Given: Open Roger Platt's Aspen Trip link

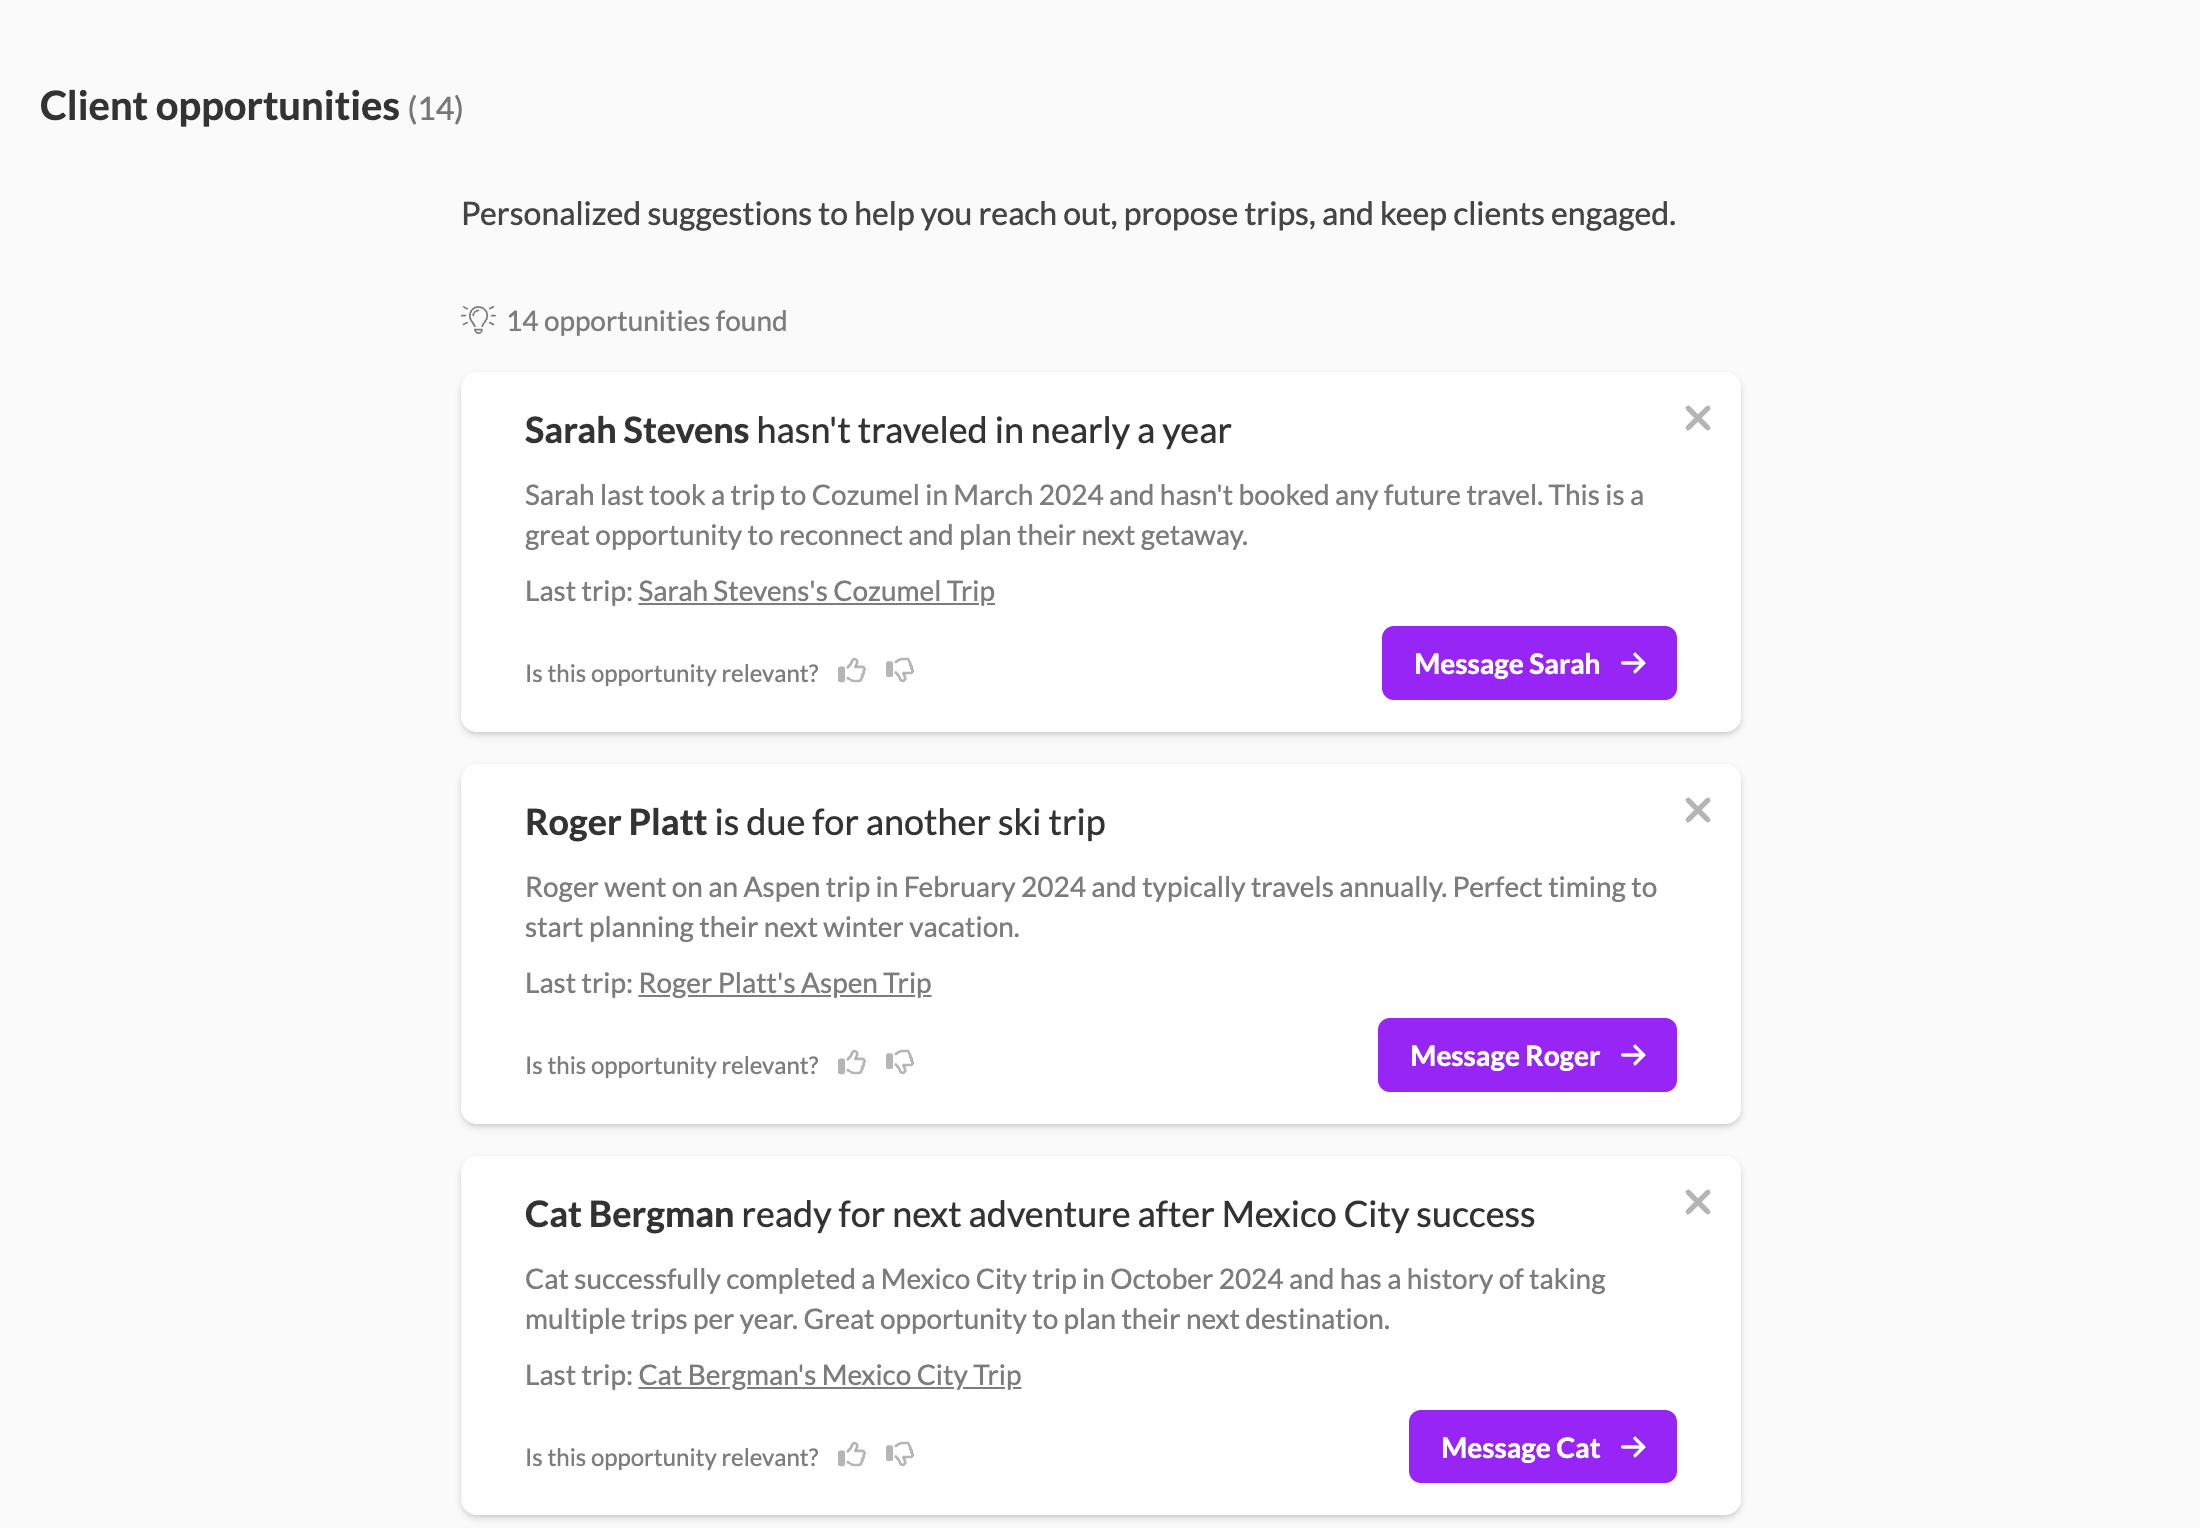Looking at the screenshot, I should 784,983.
